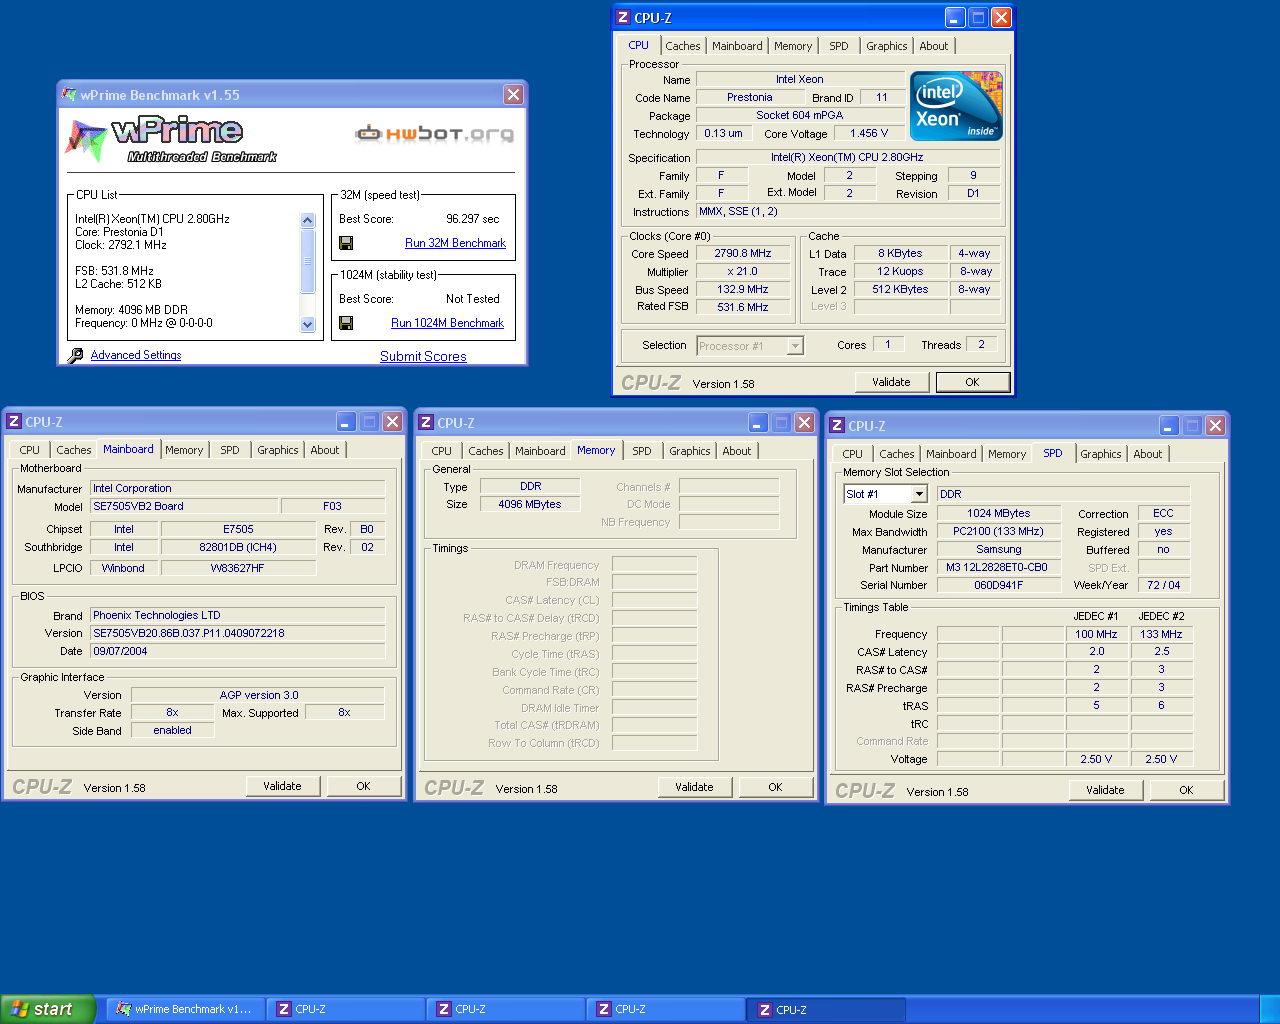Minimize the CPU-Z Memory window

tap(758, 423)
